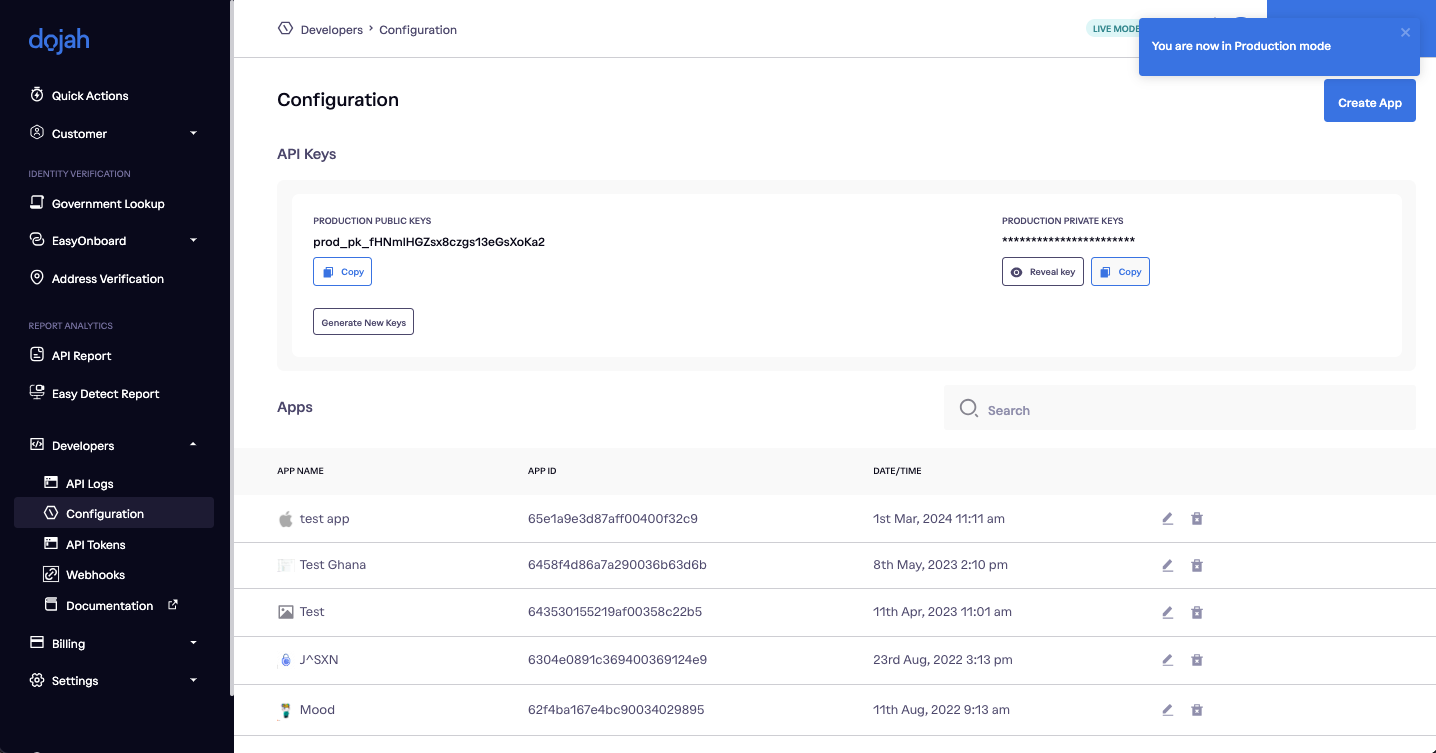1436x753 pixels.
Task: Click the Webhooks icon
Action: coord(51,574)
